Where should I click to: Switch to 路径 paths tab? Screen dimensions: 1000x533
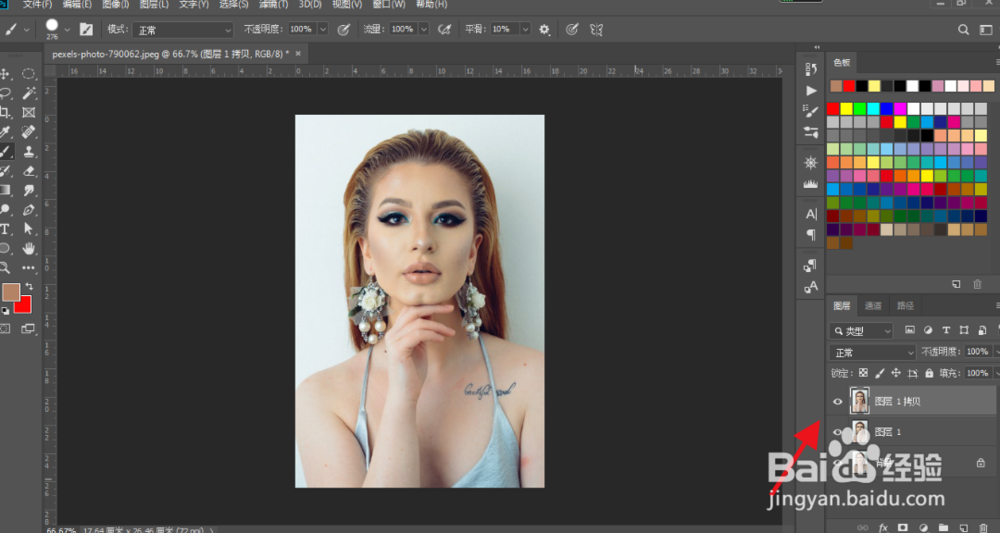click(906, 306)
